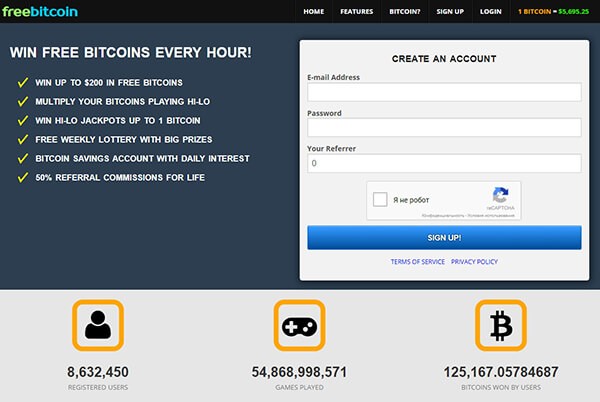Click the blue SIGN UP! button

[444, 238]
